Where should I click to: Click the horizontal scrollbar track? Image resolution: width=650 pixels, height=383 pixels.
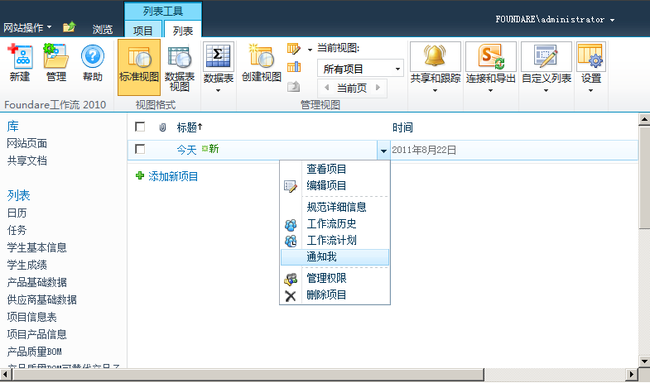(x=555, y=374)
